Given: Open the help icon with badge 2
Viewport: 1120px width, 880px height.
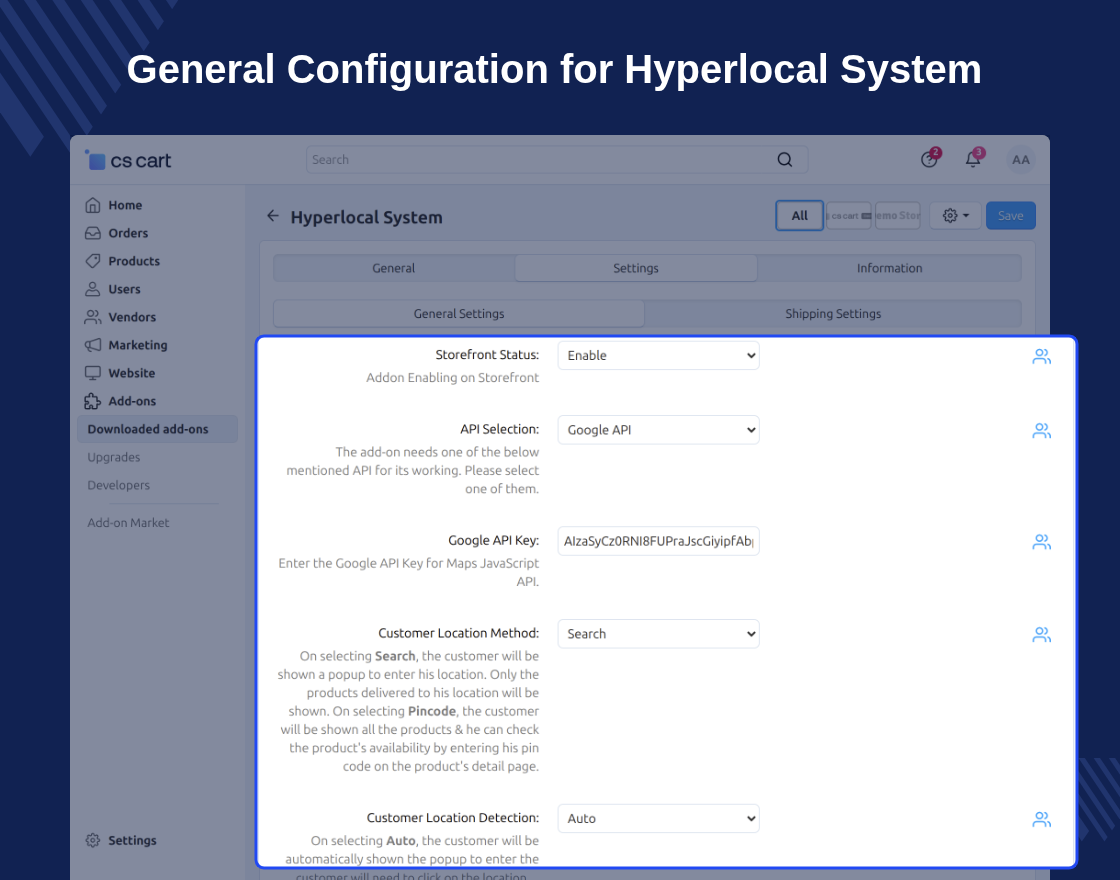Looking at the screenshot, I should point(929,159).
